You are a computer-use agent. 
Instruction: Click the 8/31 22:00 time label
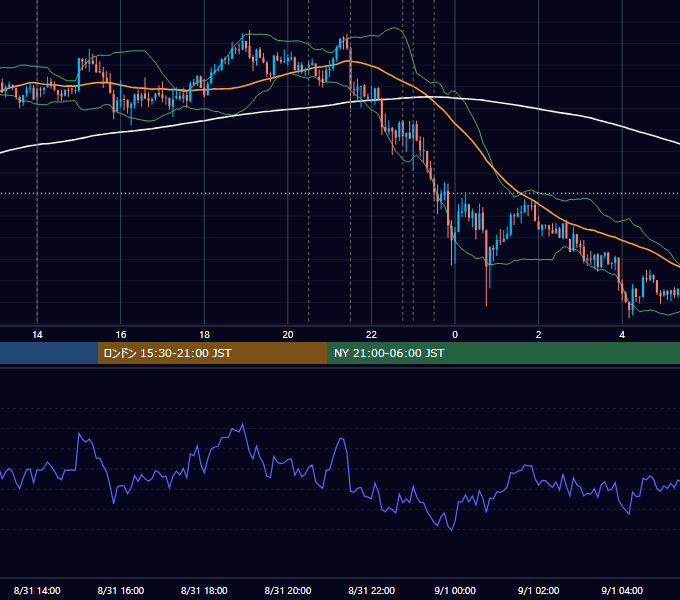click(371, 590)
